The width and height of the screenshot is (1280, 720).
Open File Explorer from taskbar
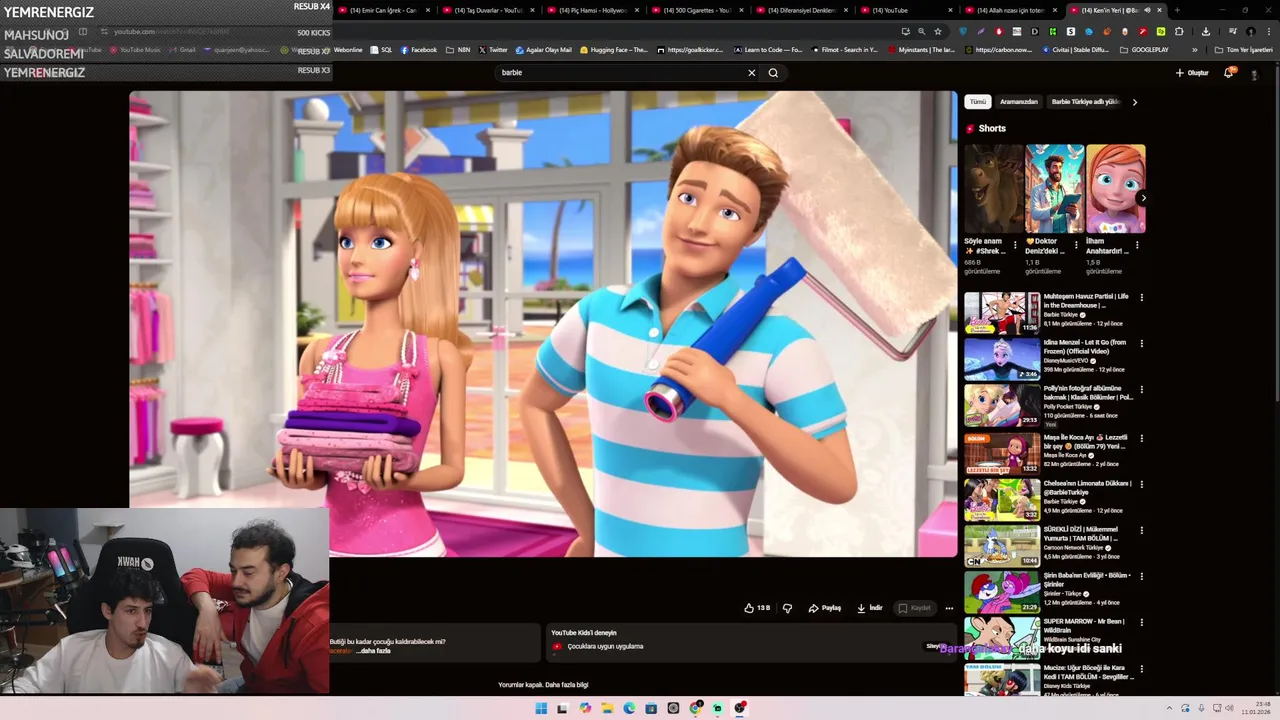607,708
